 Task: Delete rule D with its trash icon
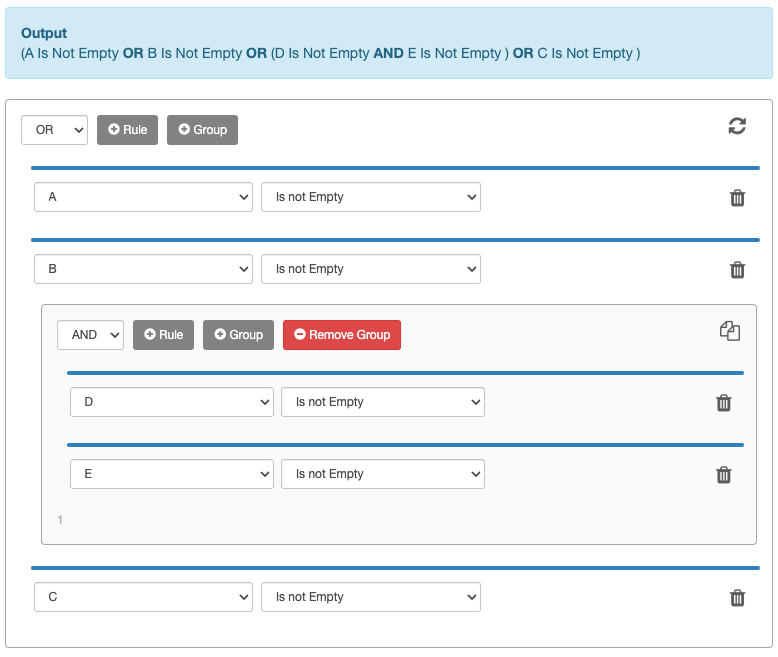pos(724,403)
